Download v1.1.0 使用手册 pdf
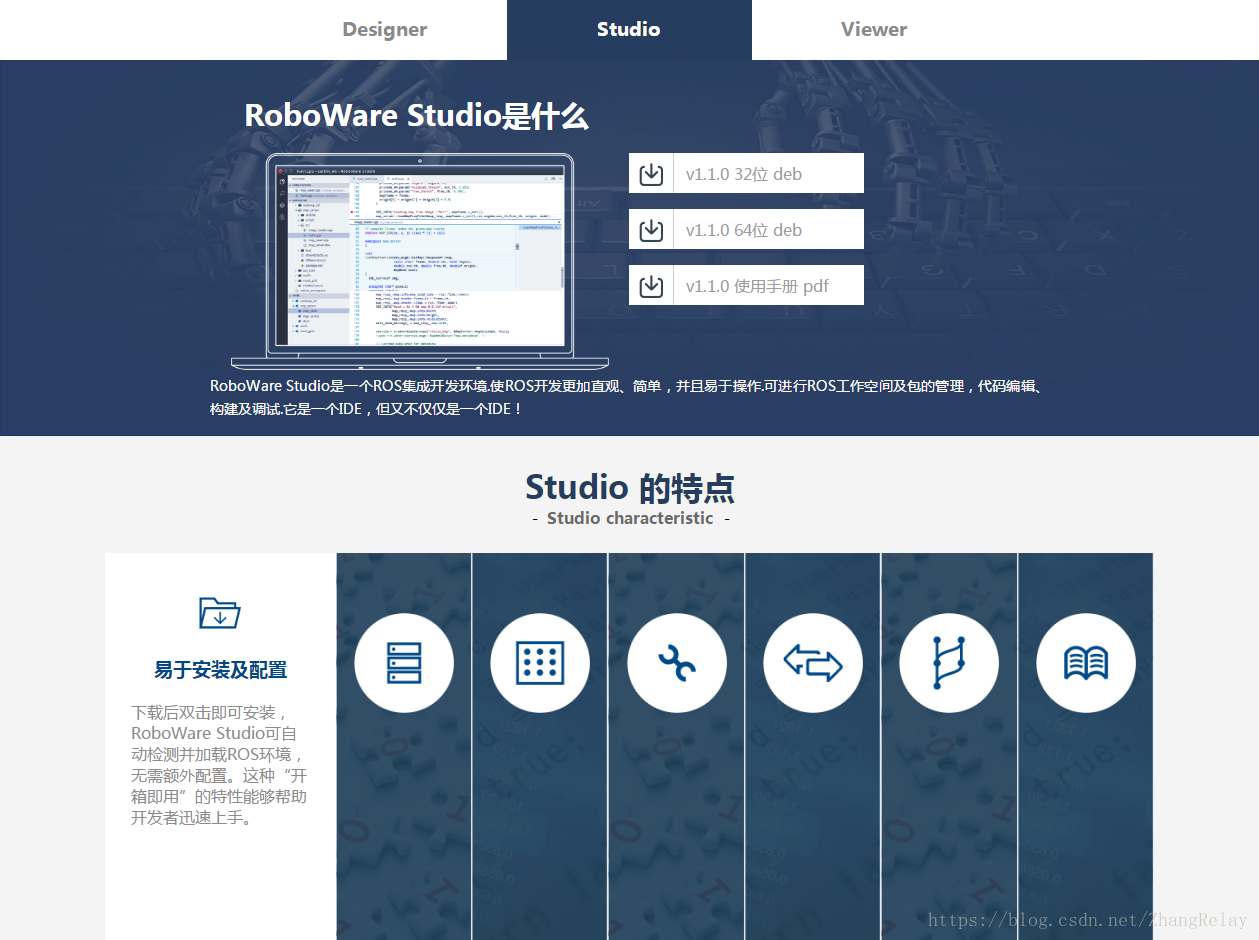The image size is (1259, 940). point(746,286)
